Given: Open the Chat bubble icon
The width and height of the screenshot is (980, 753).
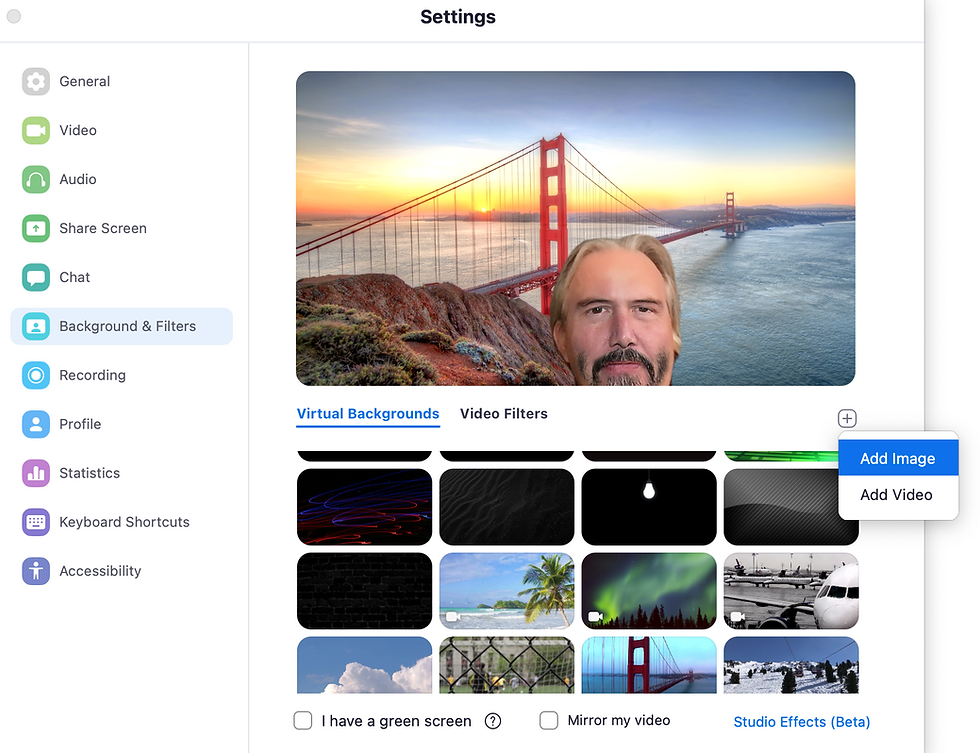Looking at the screenshot, I should (x=36, y=277).
